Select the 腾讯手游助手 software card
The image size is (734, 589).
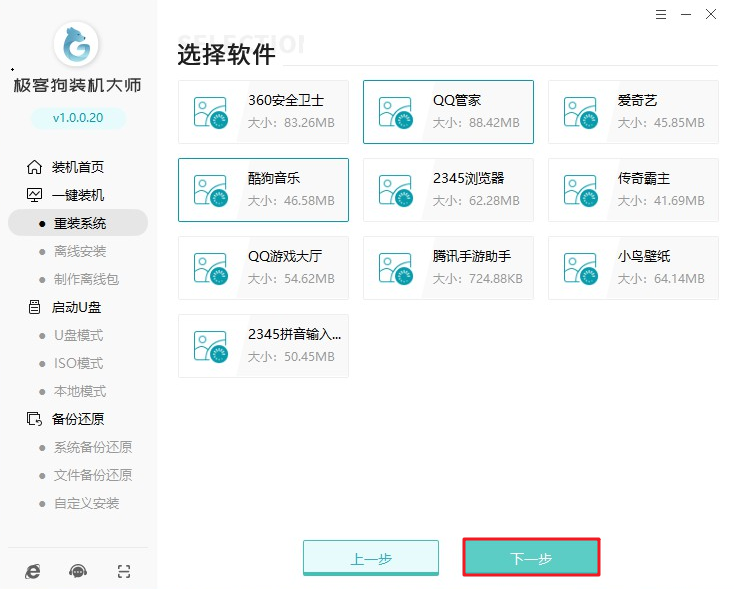(448, 267)
